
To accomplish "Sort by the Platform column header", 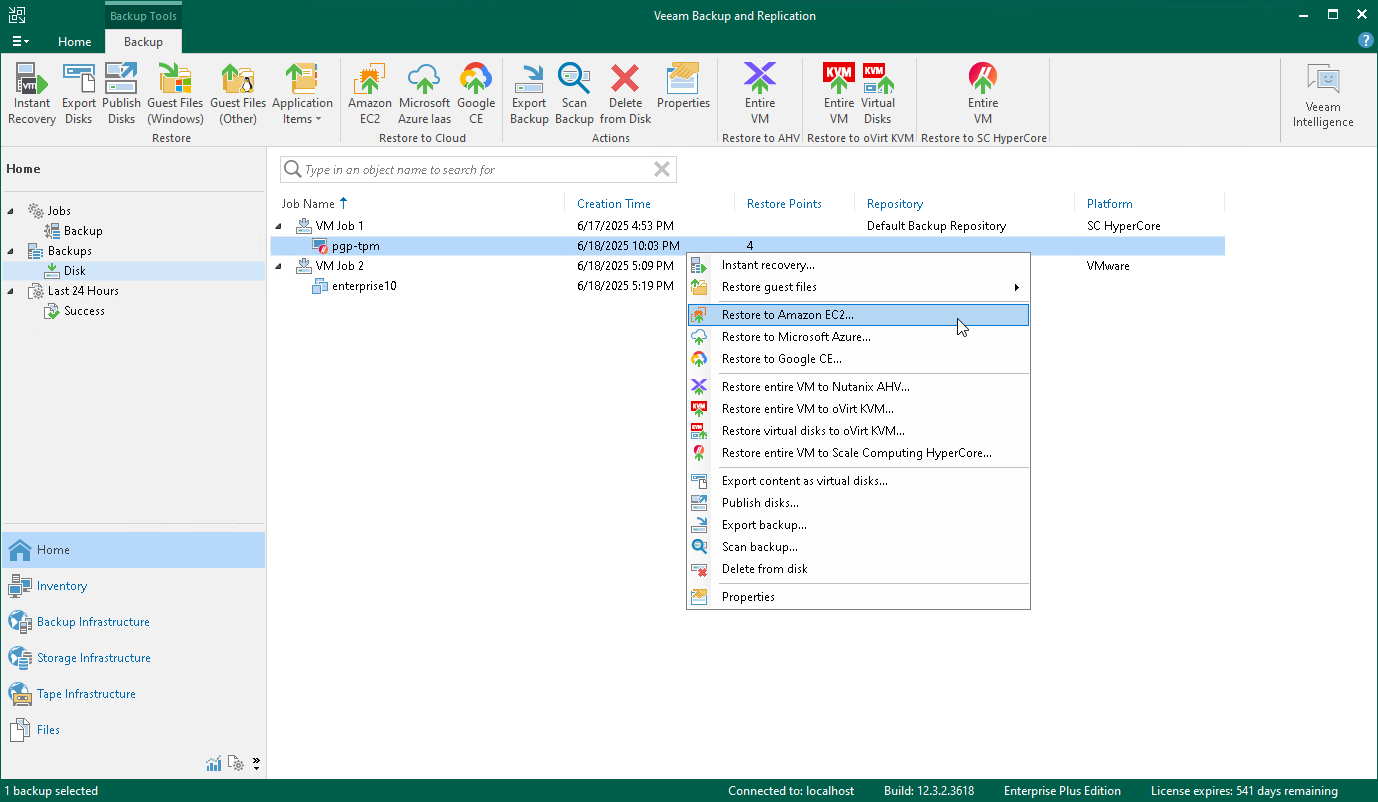I will (x=1110, y=203).
